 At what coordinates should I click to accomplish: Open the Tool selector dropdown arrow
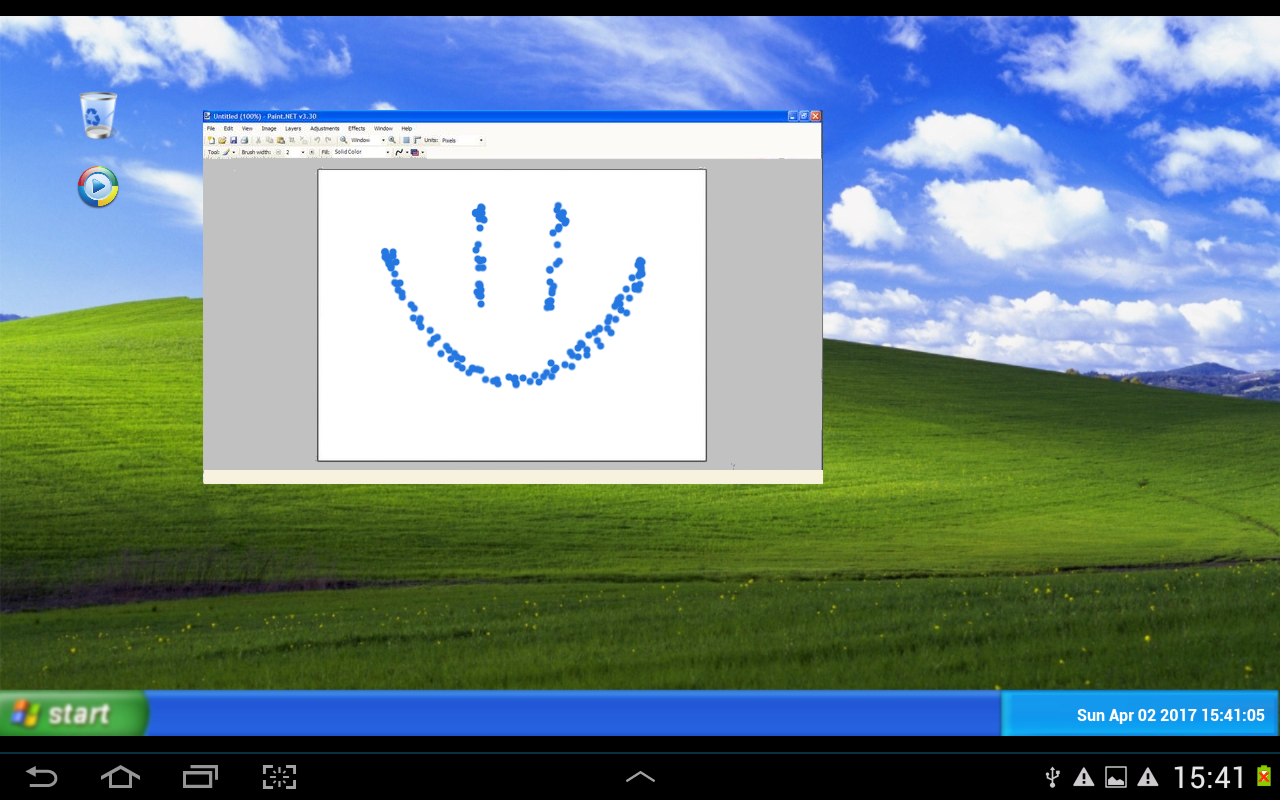click(233, 152)
